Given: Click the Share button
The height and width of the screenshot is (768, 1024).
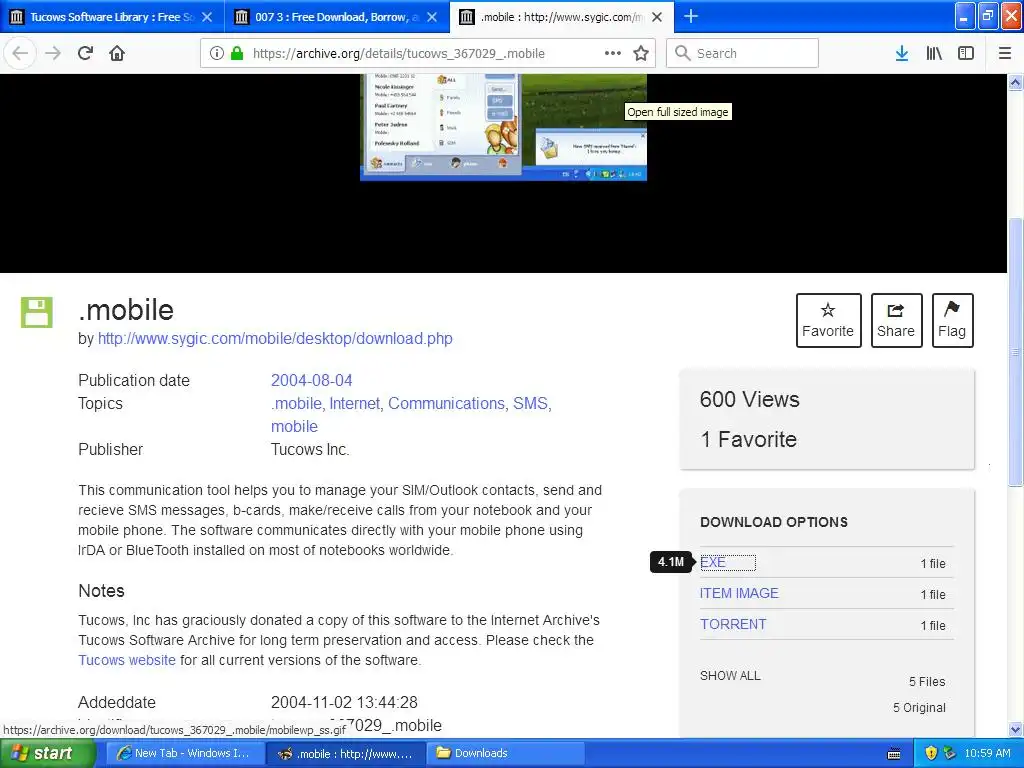Looking at the screenshot, I should (x=896, y=320).
